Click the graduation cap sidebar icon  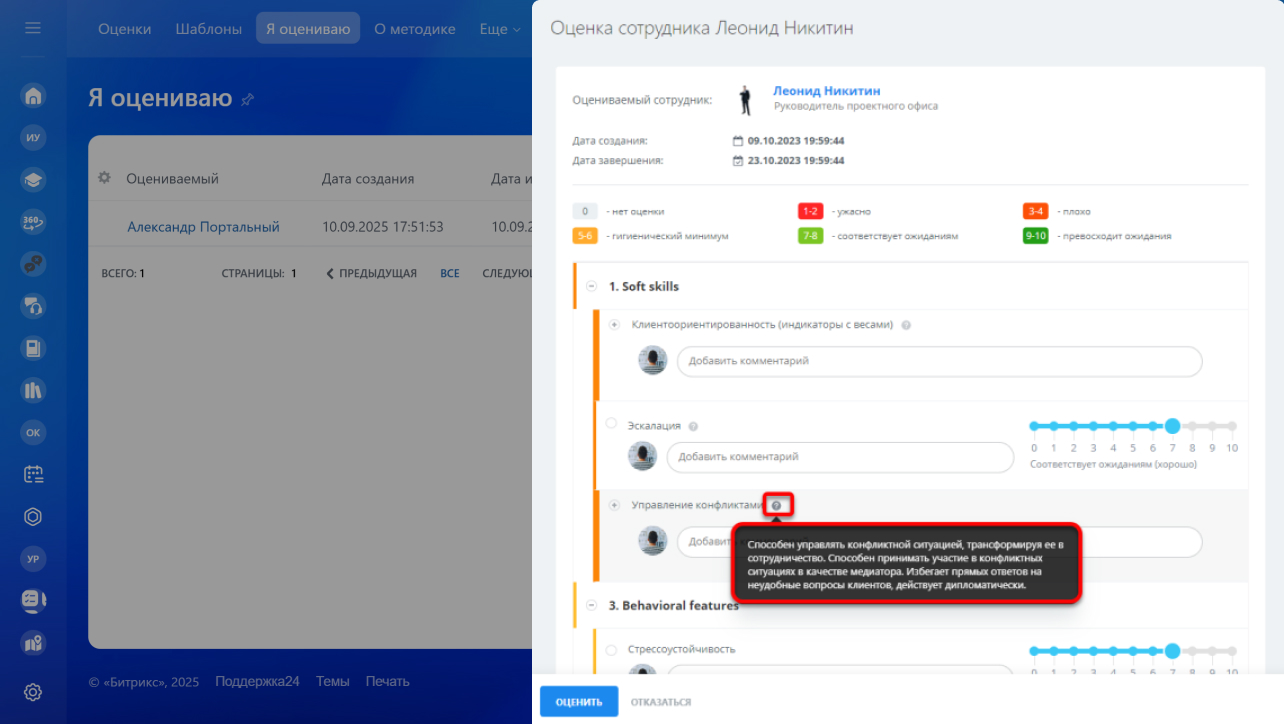pyautogui.click(x=33, y=180)
